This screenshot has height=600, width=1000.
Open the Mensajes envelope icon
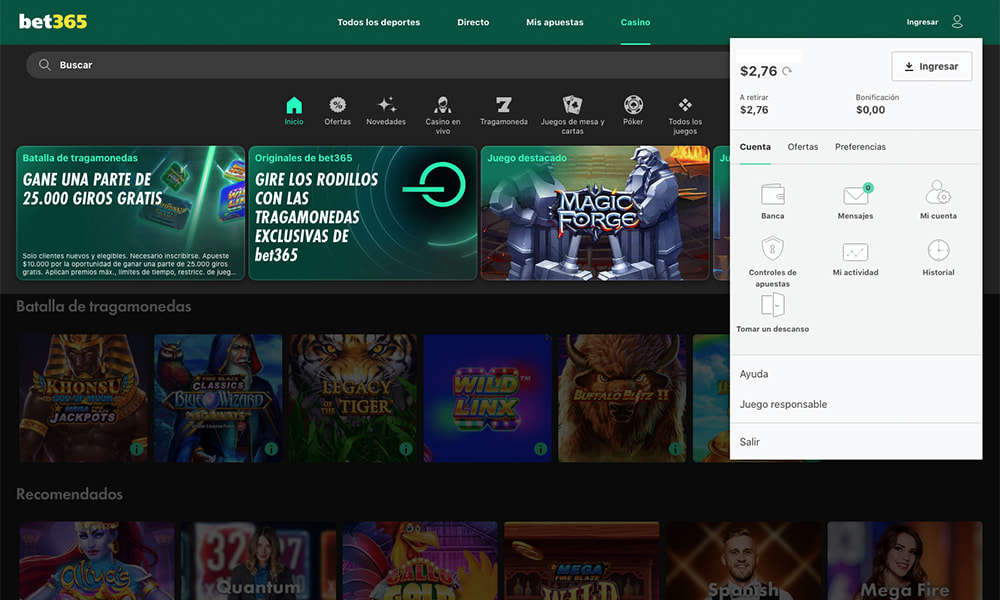[855, 195]
